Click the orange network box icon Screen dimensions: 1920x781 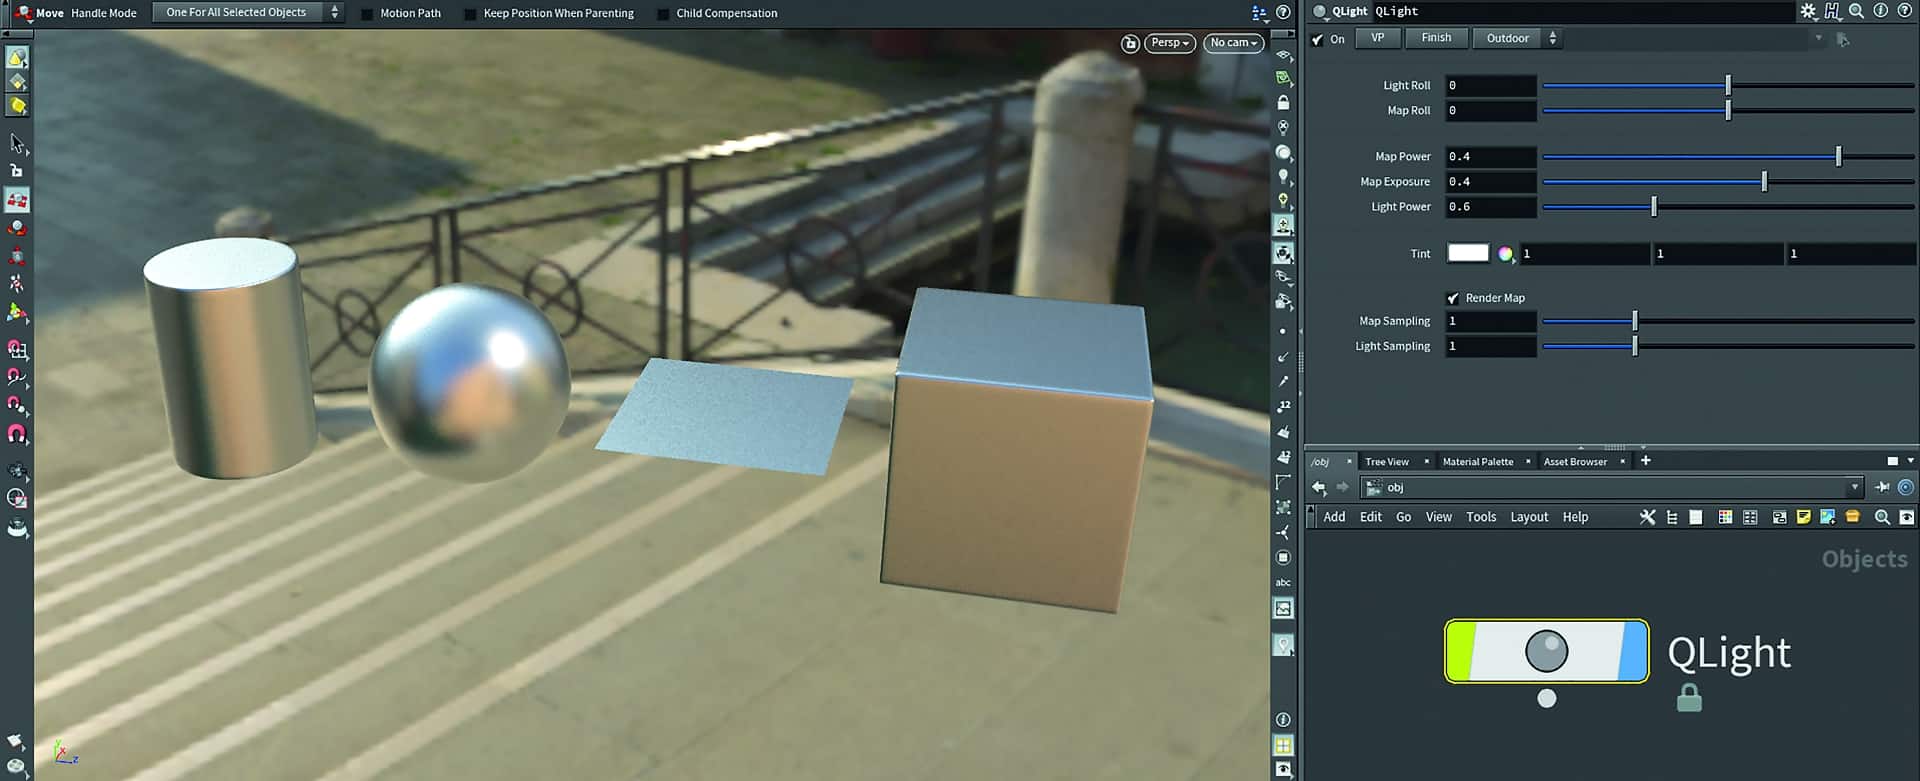tap(1853, 517)
